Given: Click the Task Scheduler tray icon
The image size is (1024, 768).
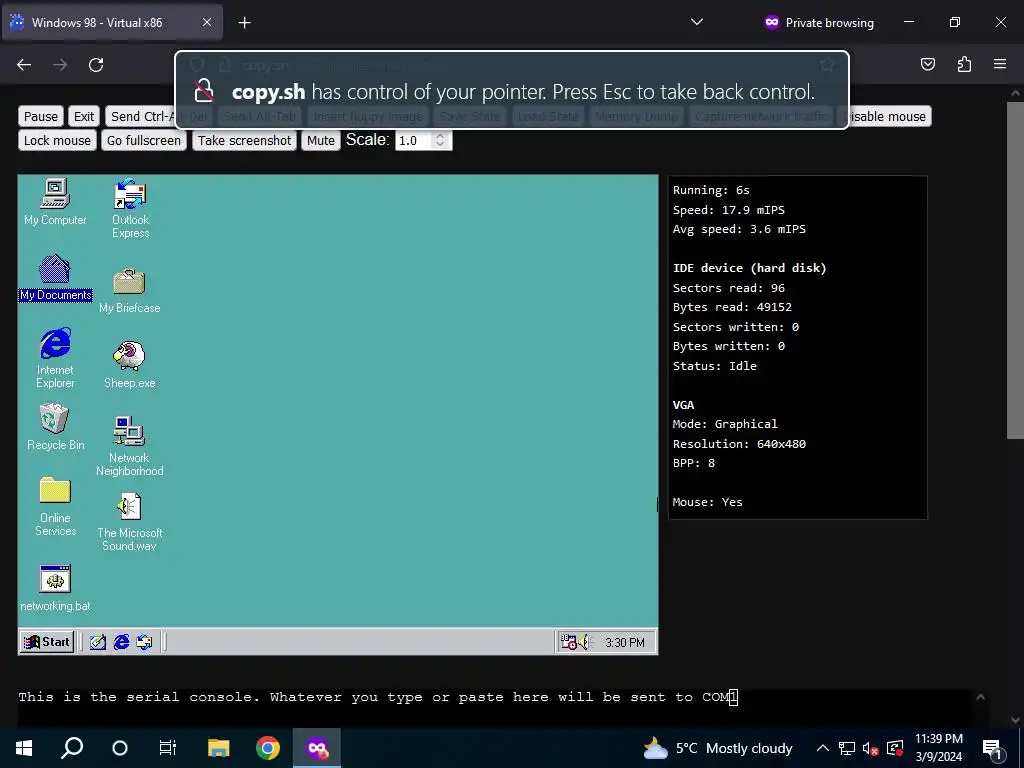Looking at the screenshot, I should [x=568, y=643].
